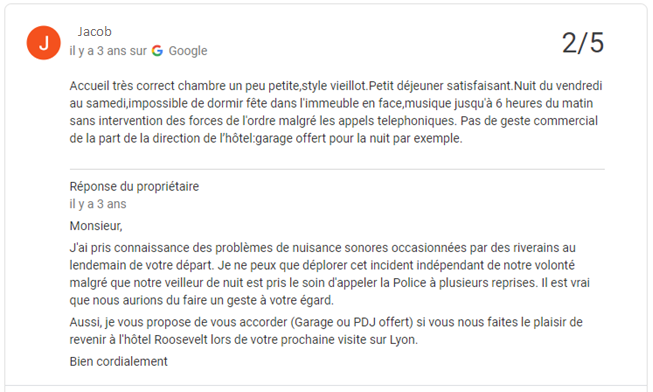
Task: Click review line 'au samedi,impossible de dormir'
Action: 331,103
